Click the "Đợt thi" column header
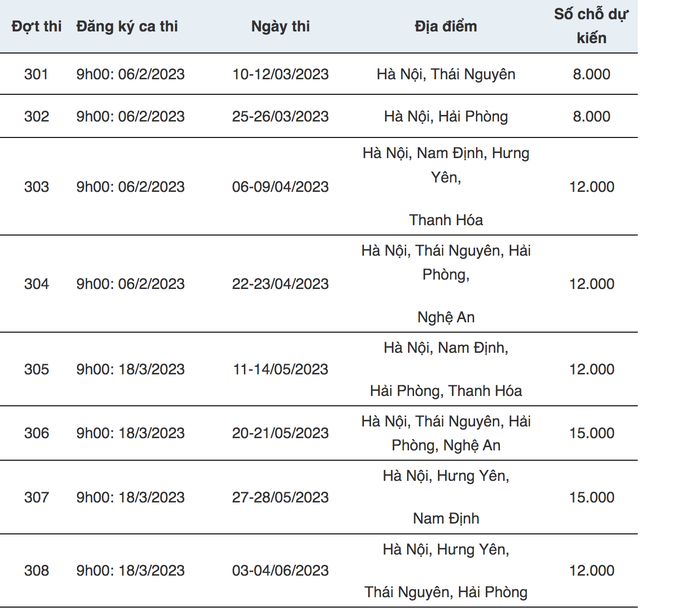The width and height of the screenshot is (680, 608). [36, 27]
